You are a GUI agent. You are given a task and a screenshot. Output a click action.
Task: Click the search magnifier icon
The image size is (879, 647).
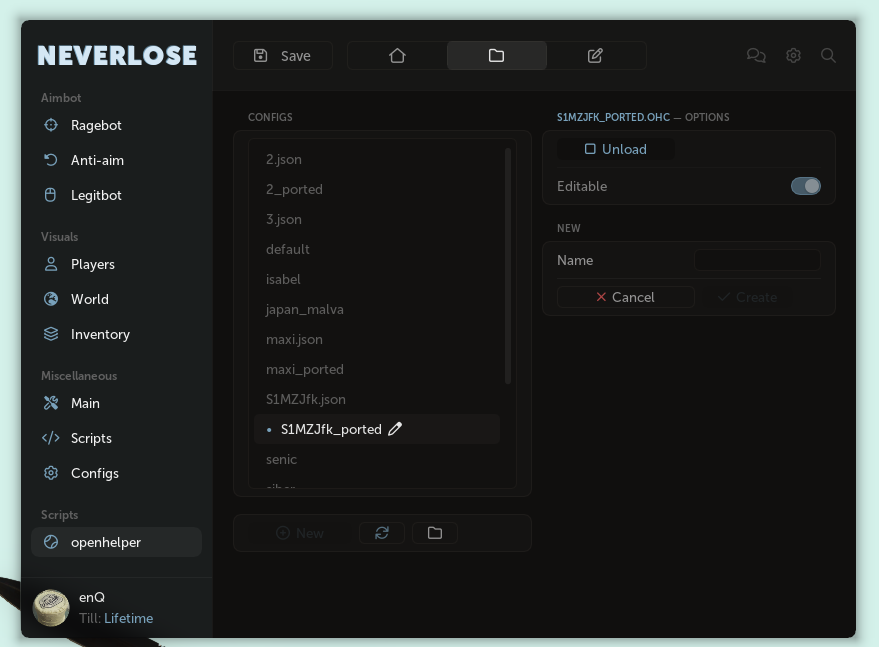828,56
